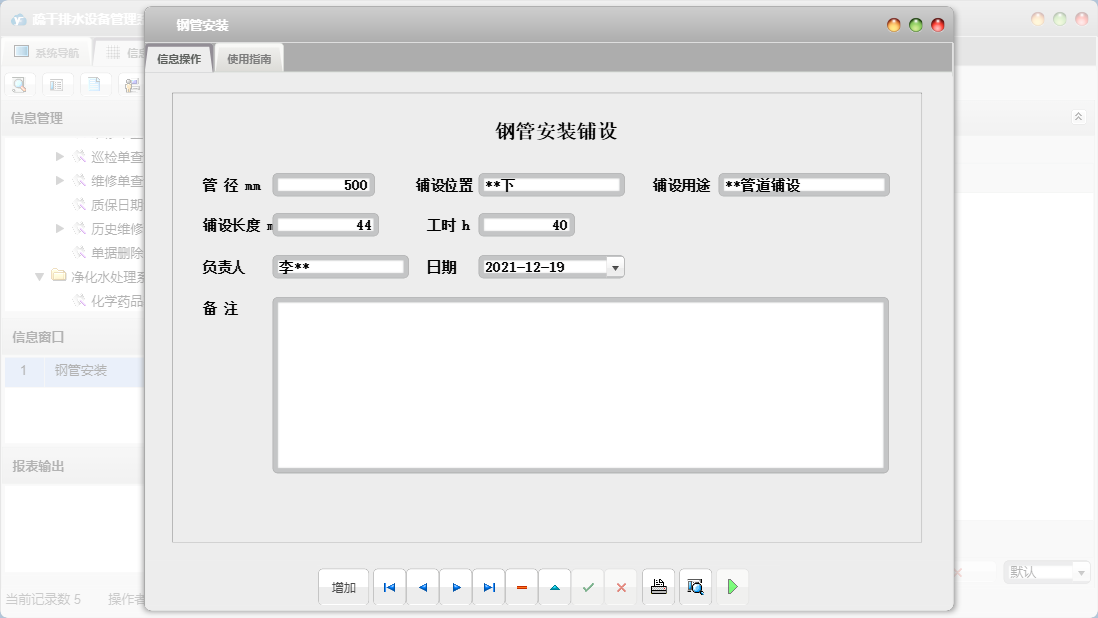This screenshot has width=1098, height=618.
Task: Switch to the 信息操作 tab
Action: tap(180, 57)
